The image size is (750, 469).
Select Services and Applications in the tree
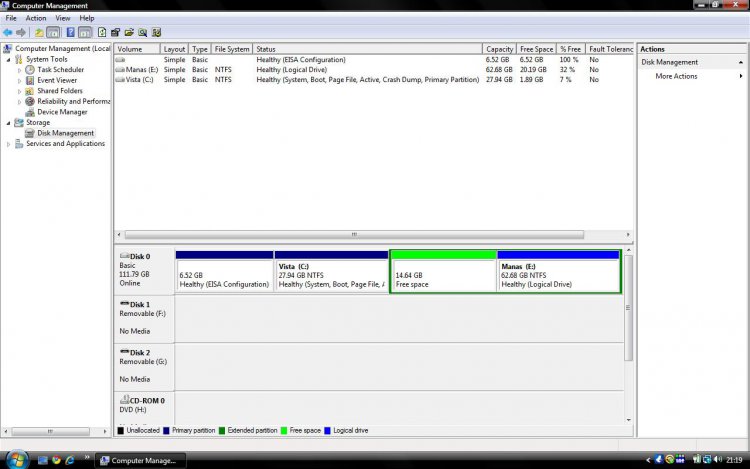point(66,143)
